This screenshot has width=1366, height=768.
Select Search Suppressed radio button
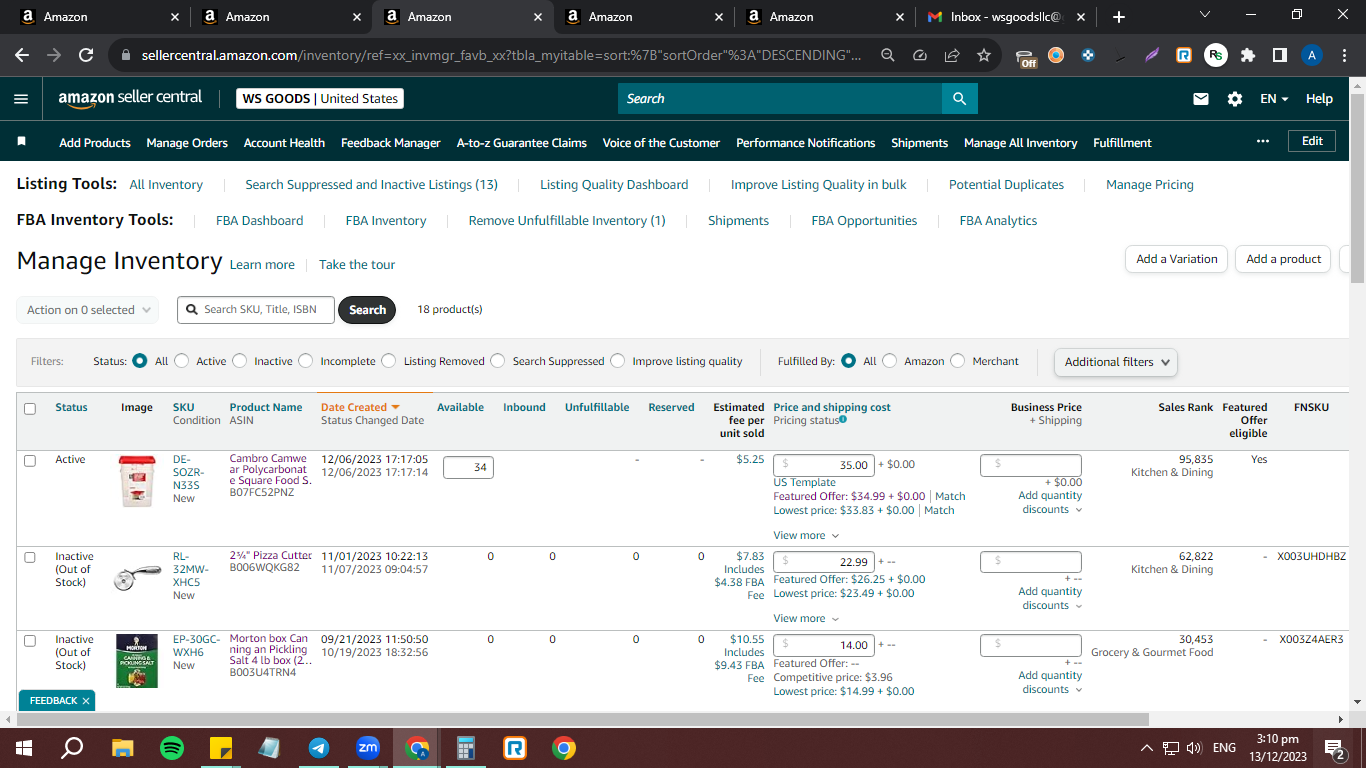498,361
